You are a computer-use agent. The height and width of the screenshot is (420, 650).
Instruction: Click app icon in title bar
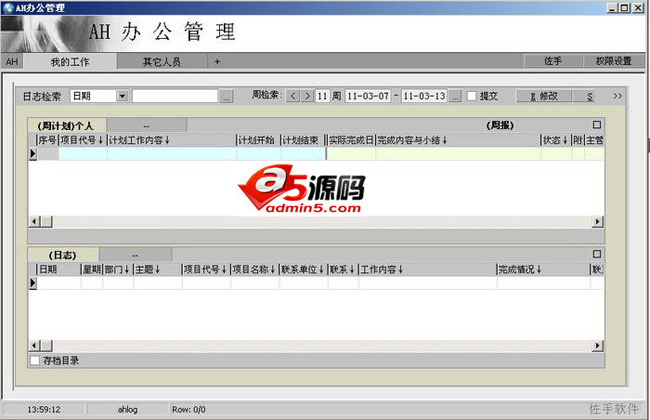(8, 8)
